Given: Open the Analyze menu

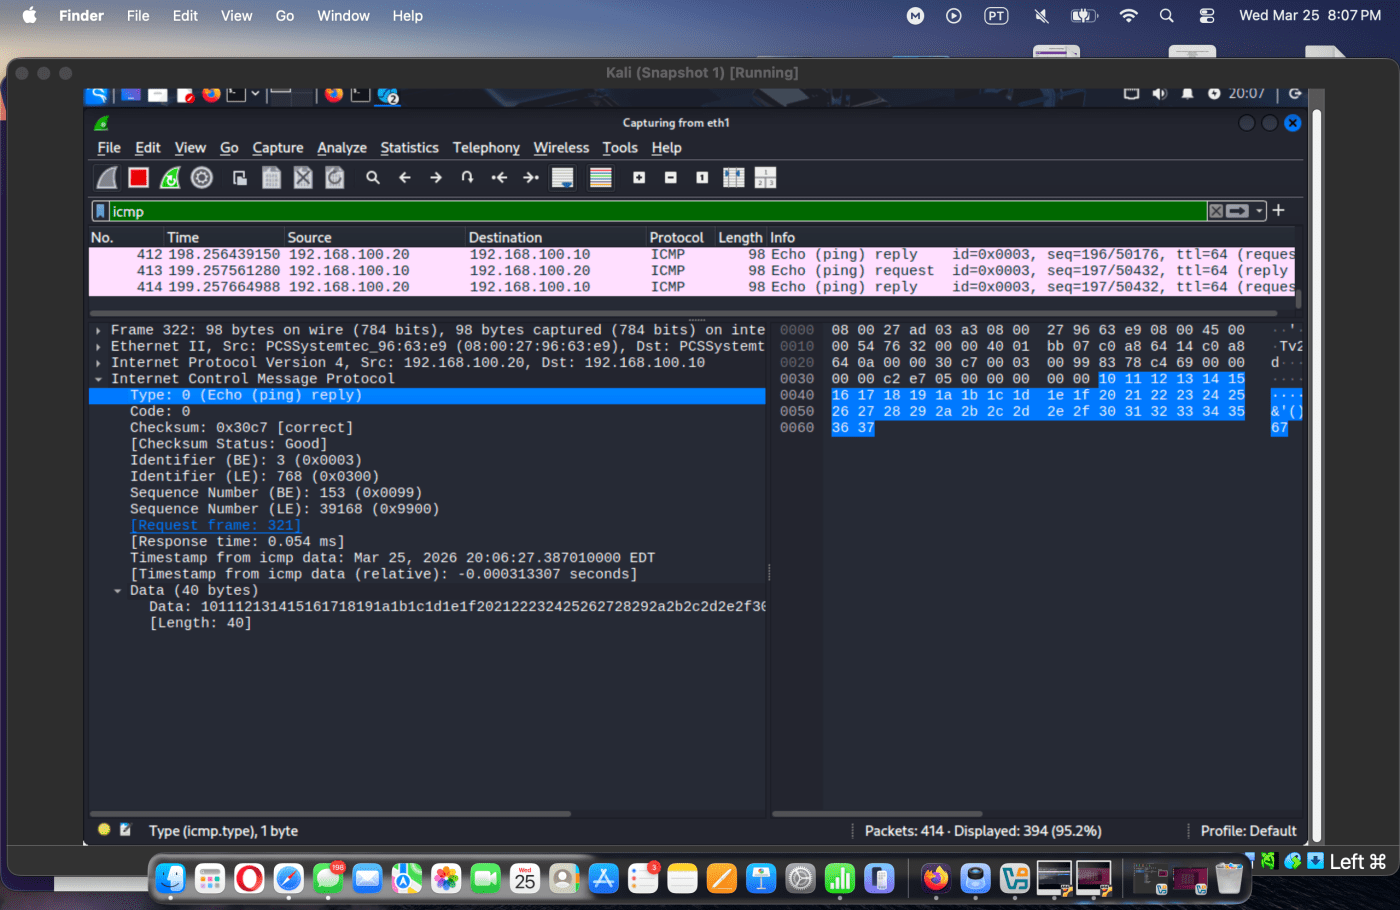Looking at the screenshot, I should (342, 148).
